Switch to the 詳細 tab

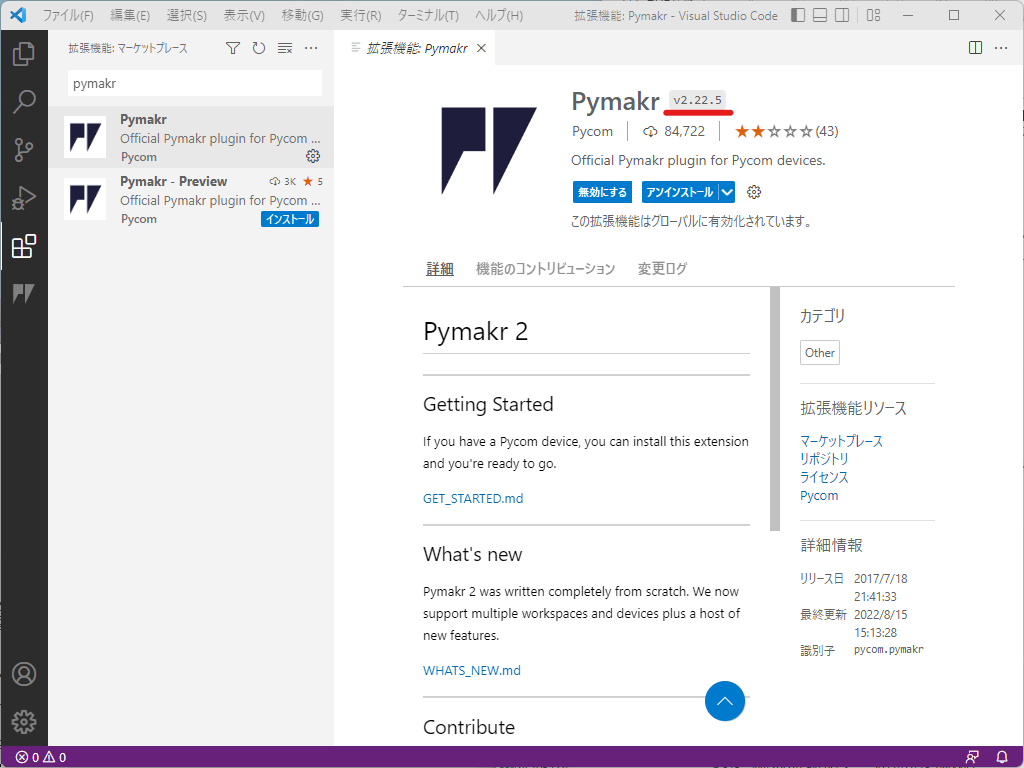440,268
